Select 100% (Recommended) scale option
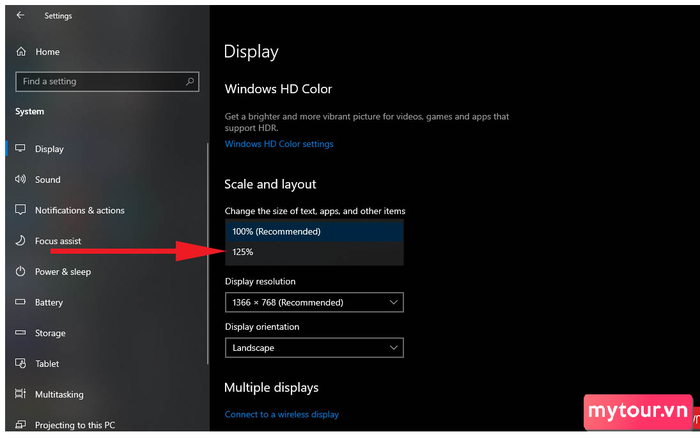 (x=314, y=231)
